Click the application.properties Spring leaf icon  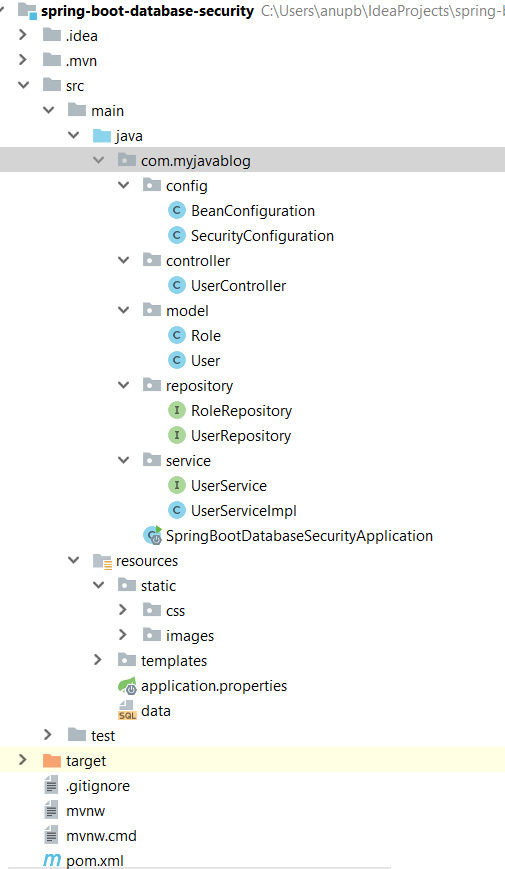[x=127, y=686]
